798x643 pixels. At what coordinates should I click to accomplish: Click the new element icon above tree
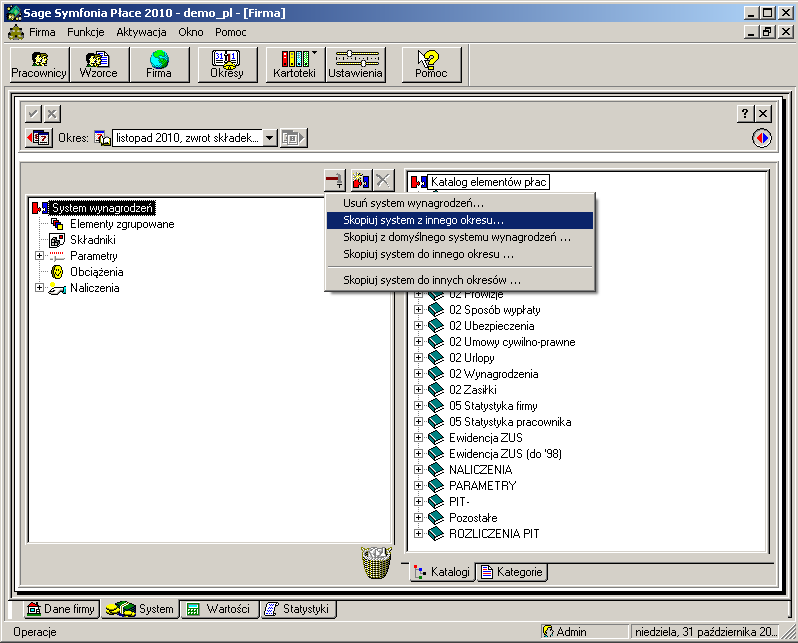(x=361, y=180)
